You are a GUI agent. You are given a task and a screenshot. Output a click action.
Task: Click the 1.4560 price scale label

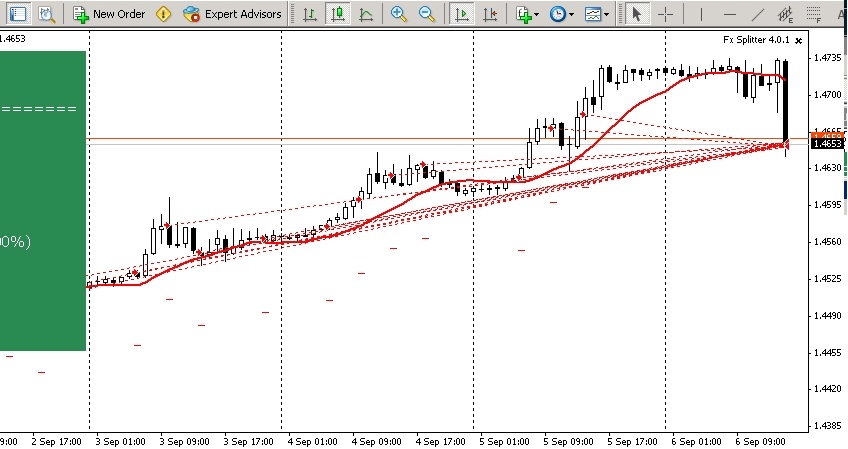pos(827,242)
